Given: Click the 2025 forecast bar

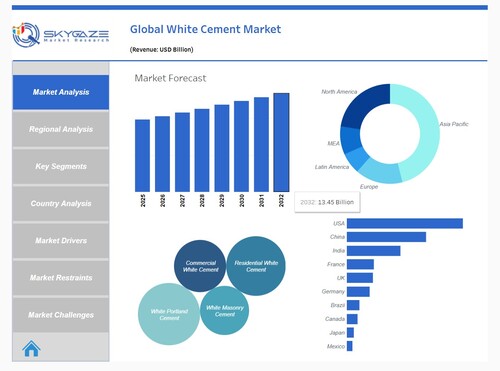Looking at the screenshot, I should point(142,156).
